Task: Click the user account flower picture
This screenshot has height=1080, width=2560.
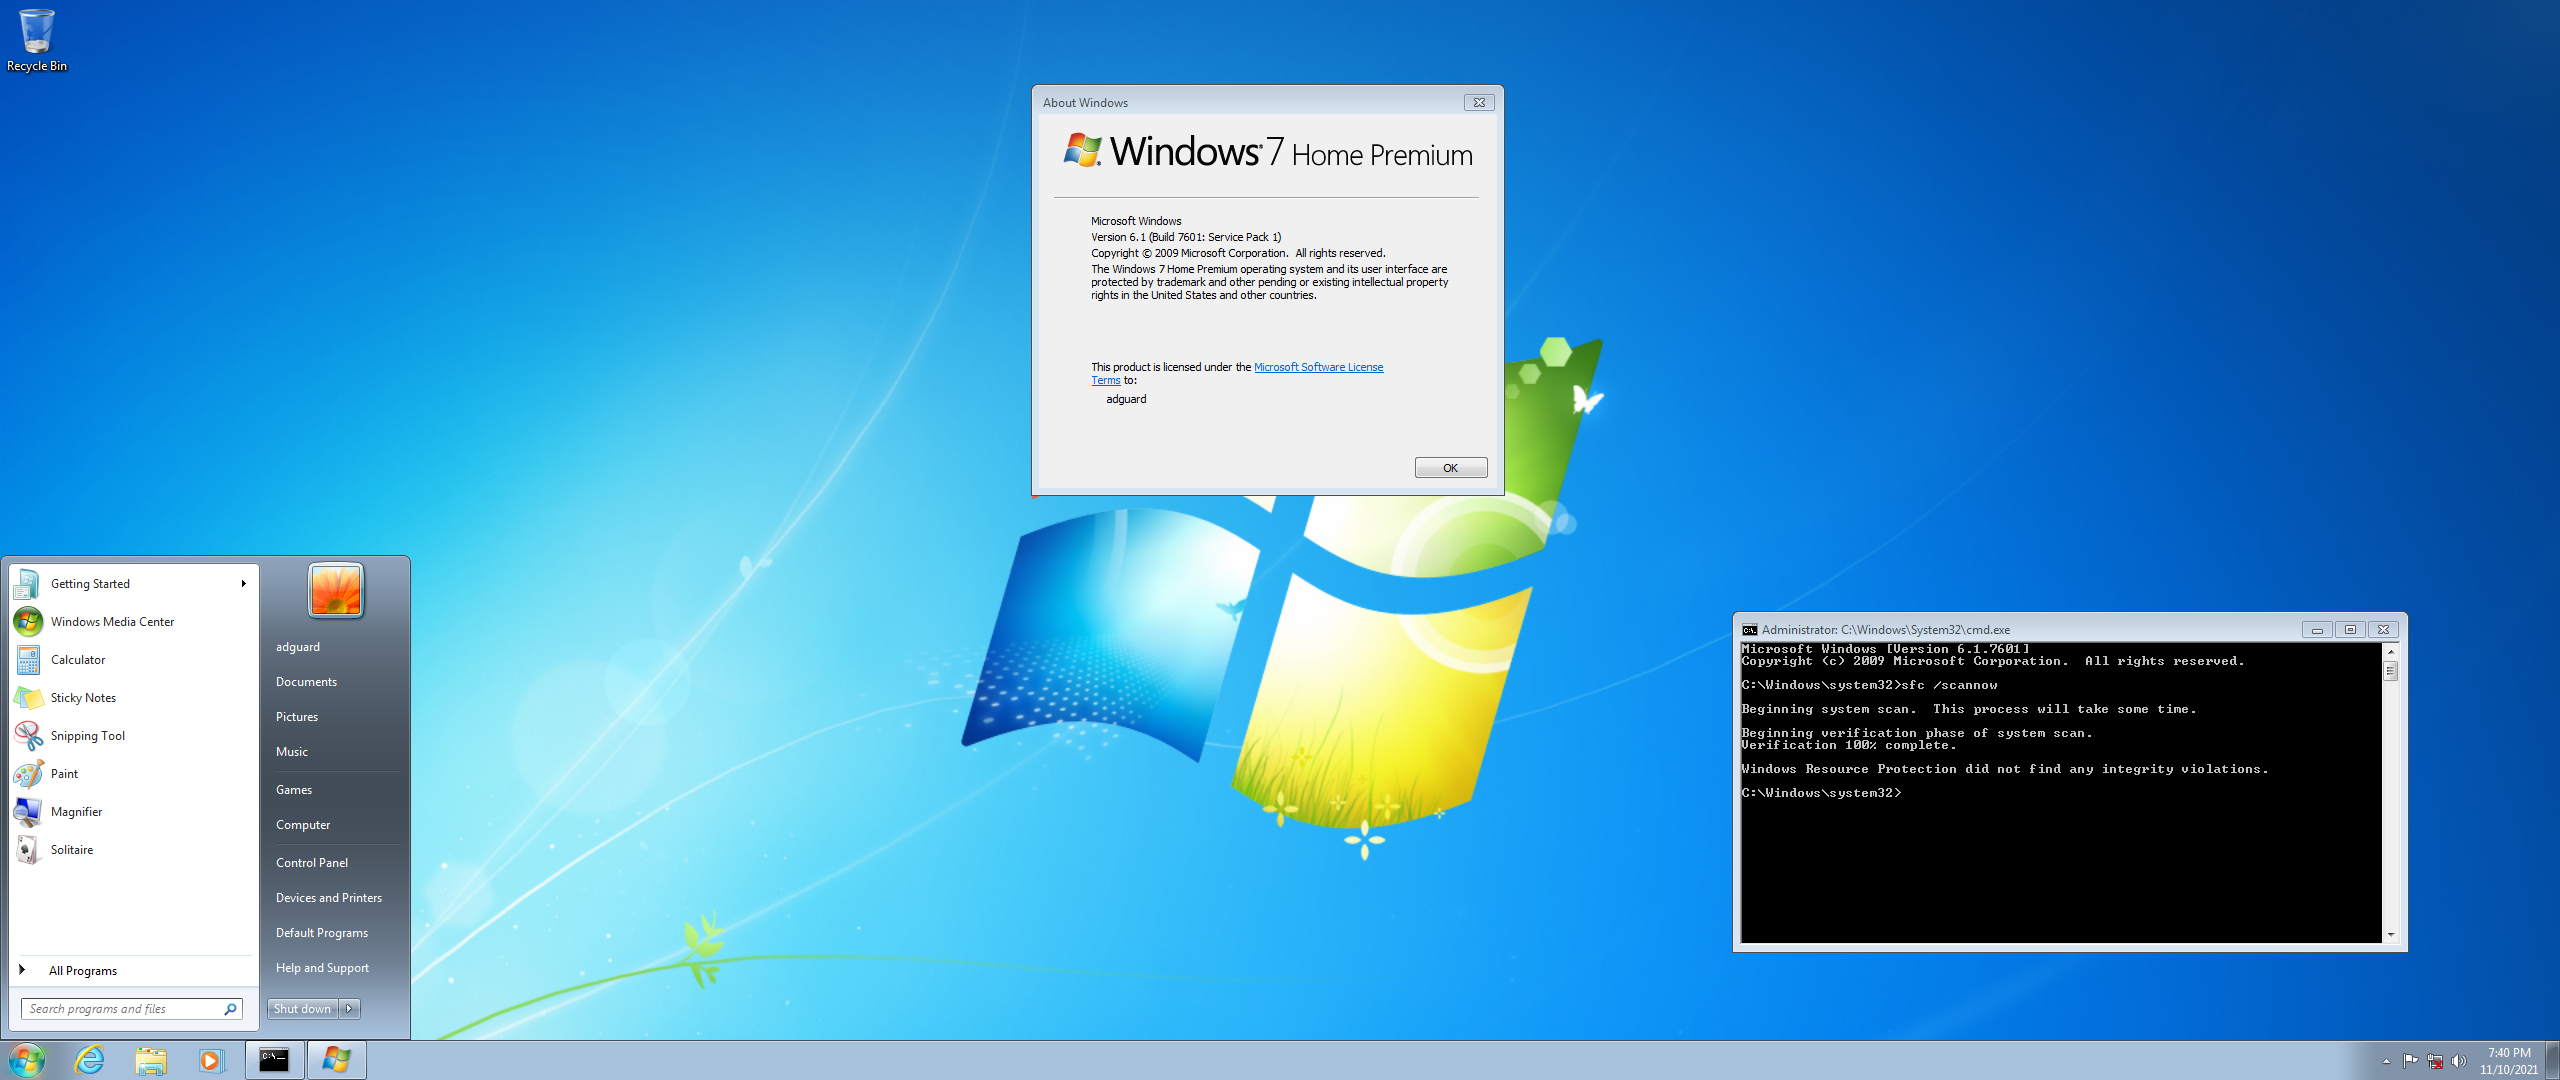Action: point(336,590)
